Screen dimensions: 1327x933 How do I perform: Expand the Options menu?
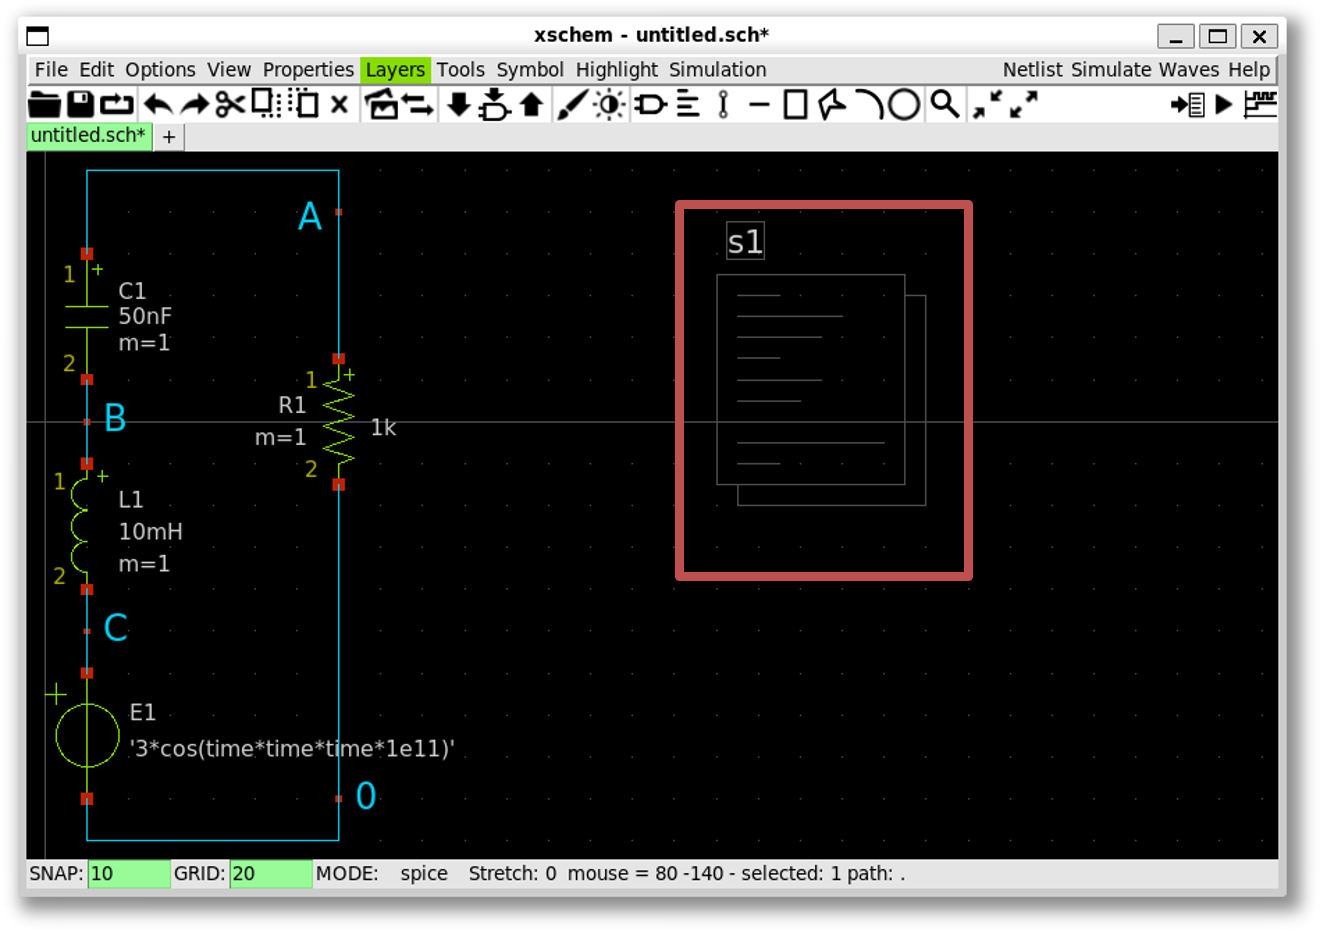(x=160, y=70)
